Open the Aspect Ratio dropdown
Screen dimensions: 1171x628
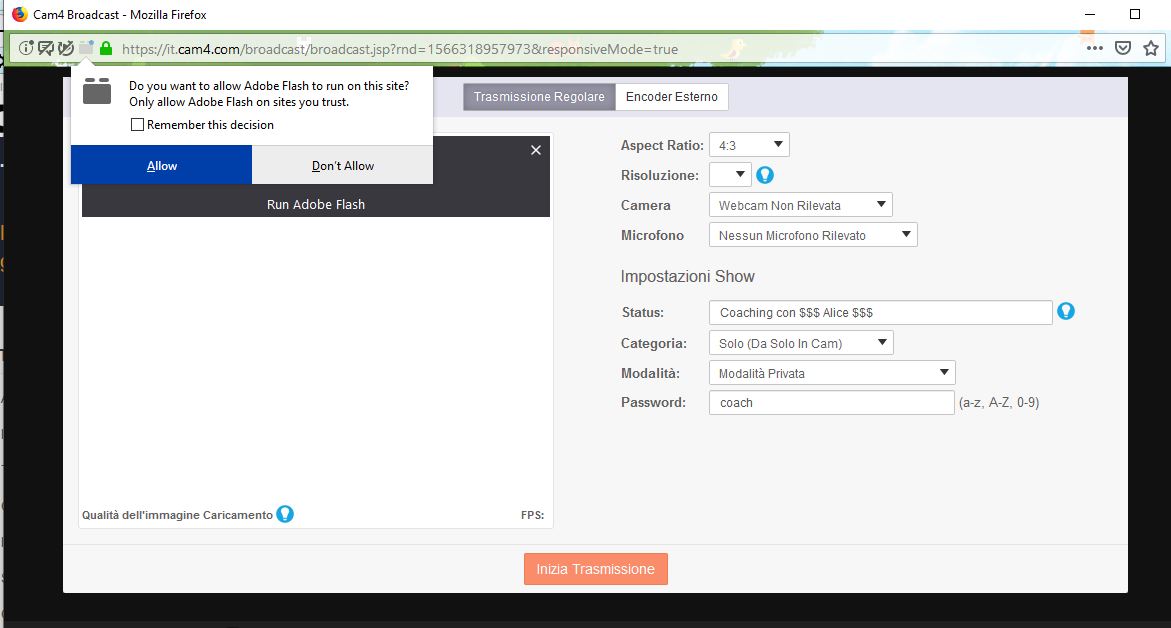click(x=749, y=145)
